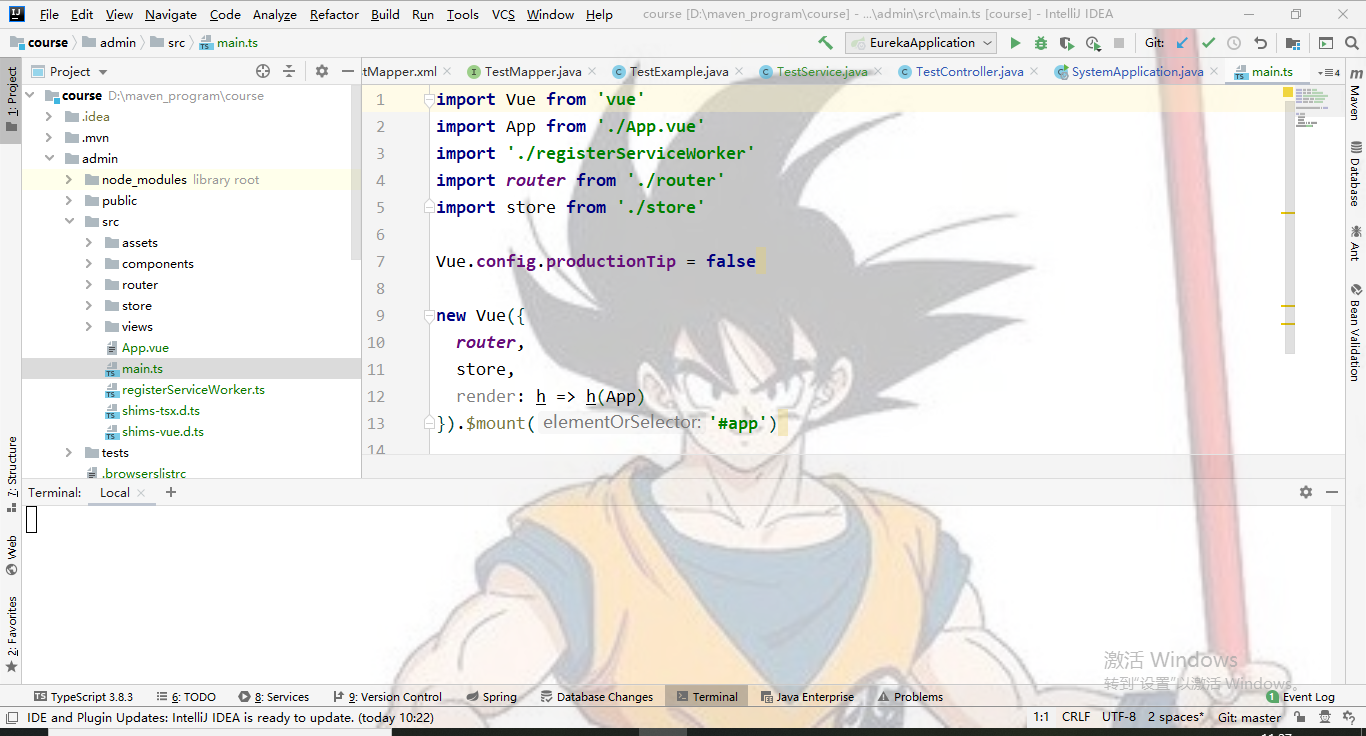This screenshot has height=736, width=1366.
Task: Click the Git Rollback undo arrow
Action: [x=1260, y=43]
